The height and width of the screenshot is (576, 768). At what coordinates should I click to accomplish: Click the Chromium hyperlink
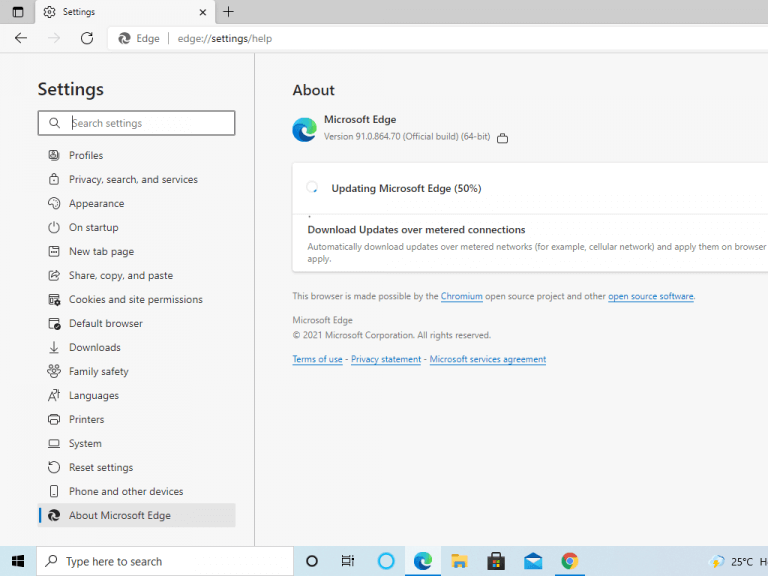tap(462, 297)
